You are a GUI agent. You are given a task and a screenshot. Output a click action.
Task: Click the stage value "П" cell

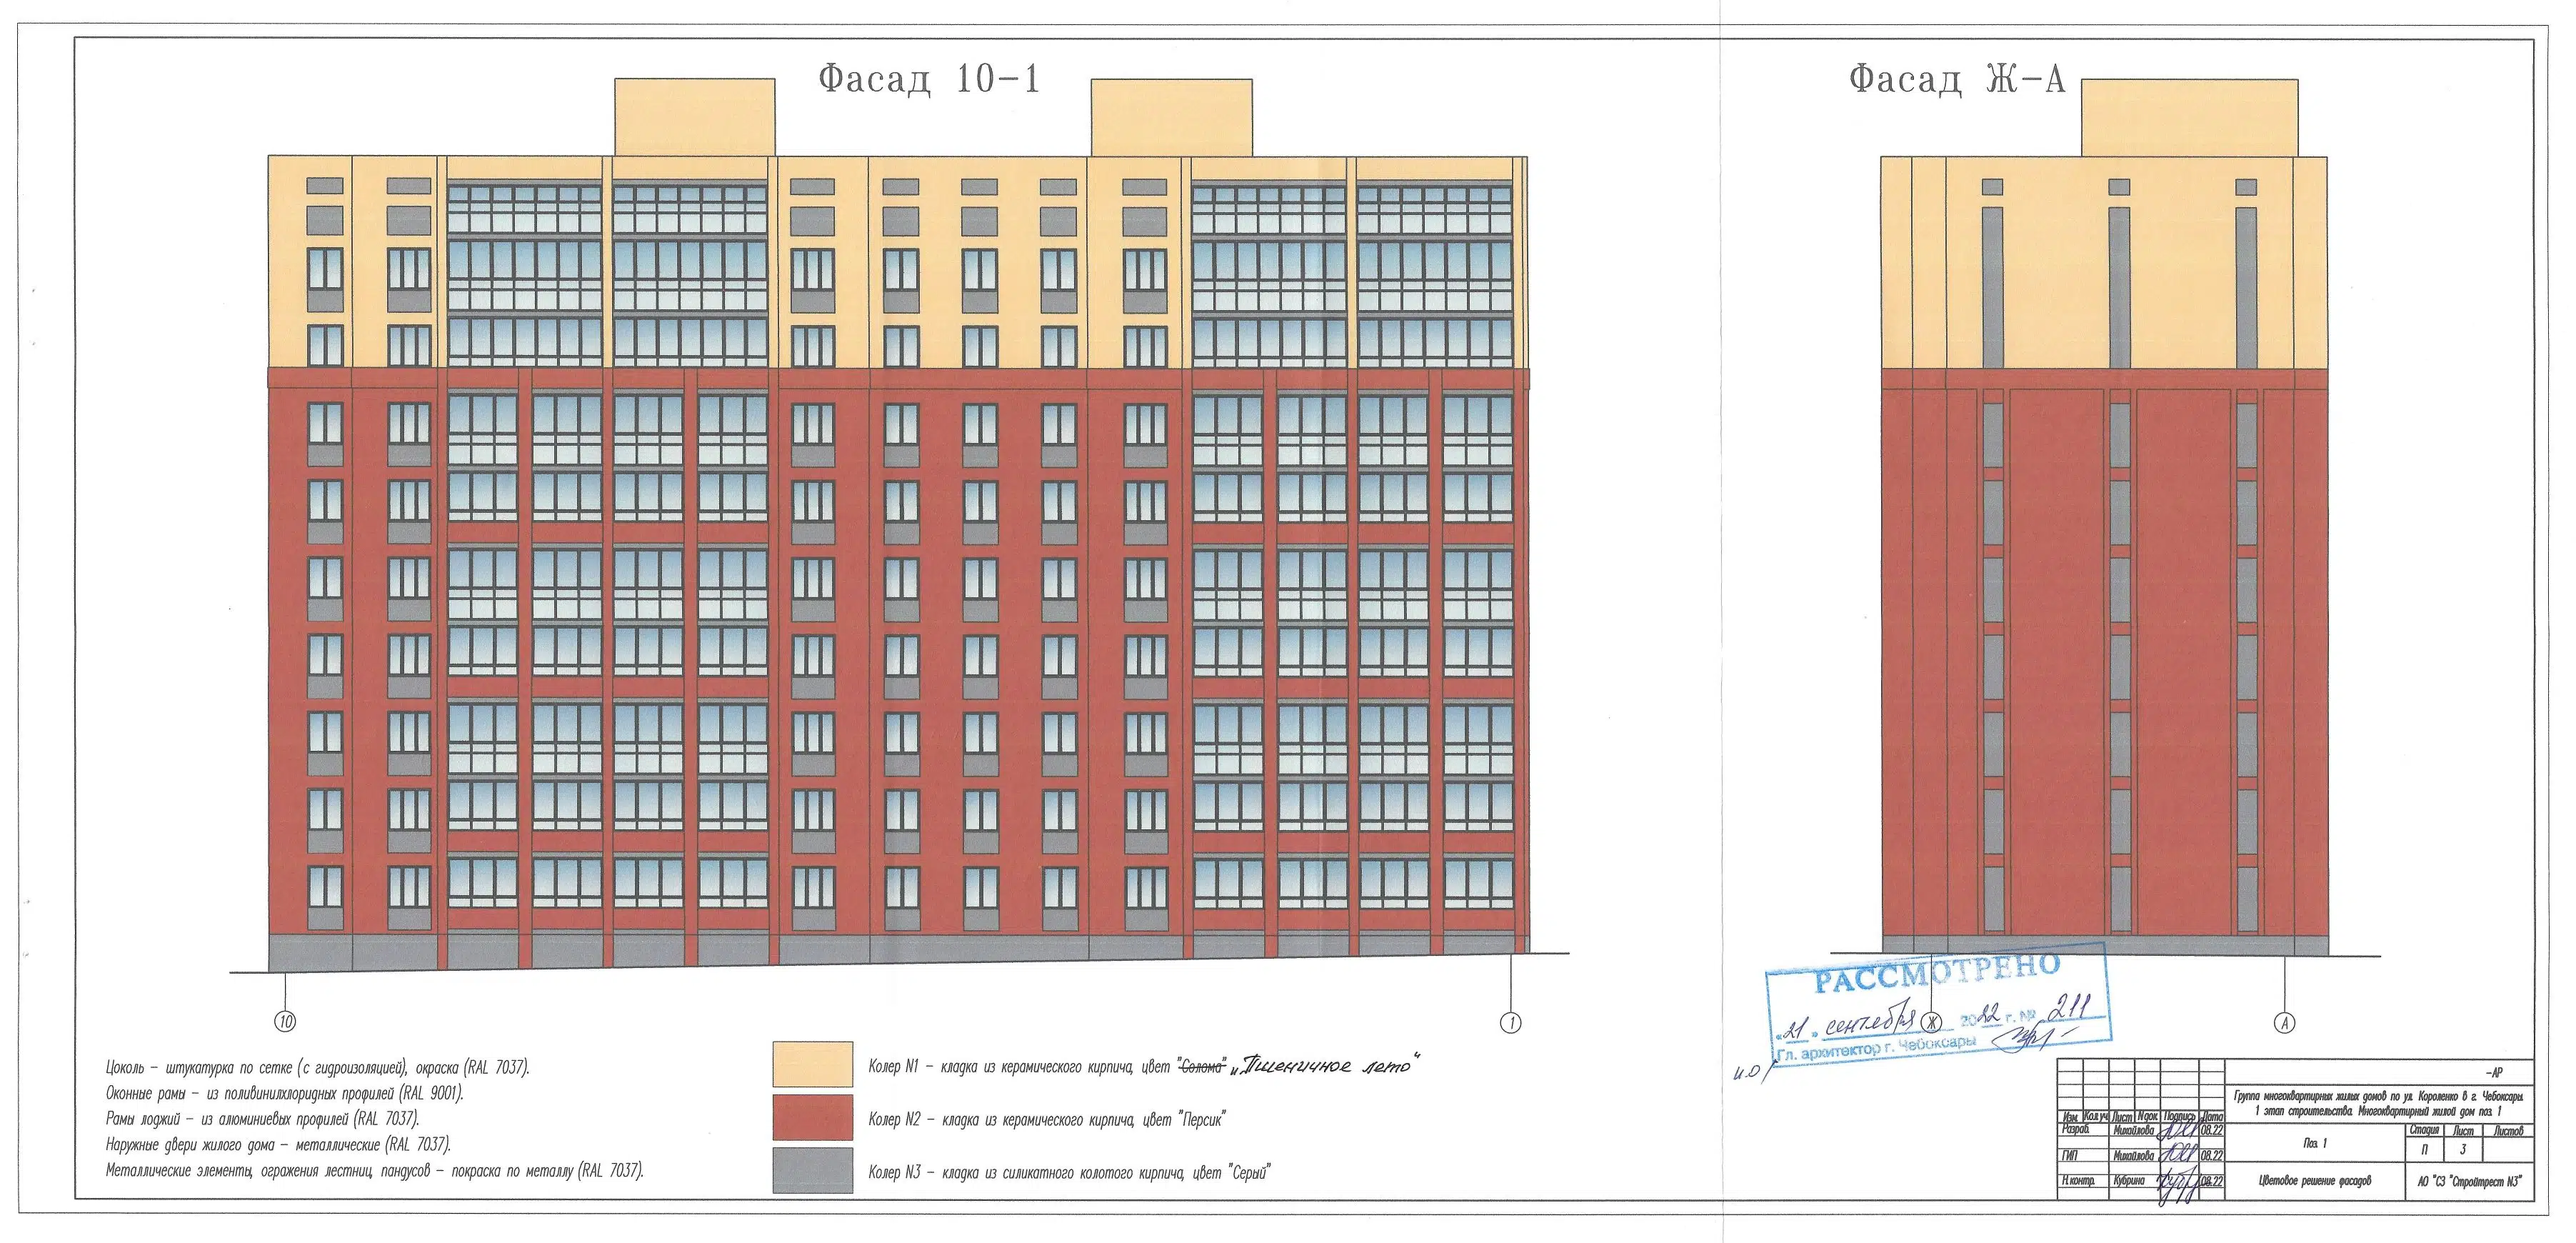(x=2425, y=1150)
